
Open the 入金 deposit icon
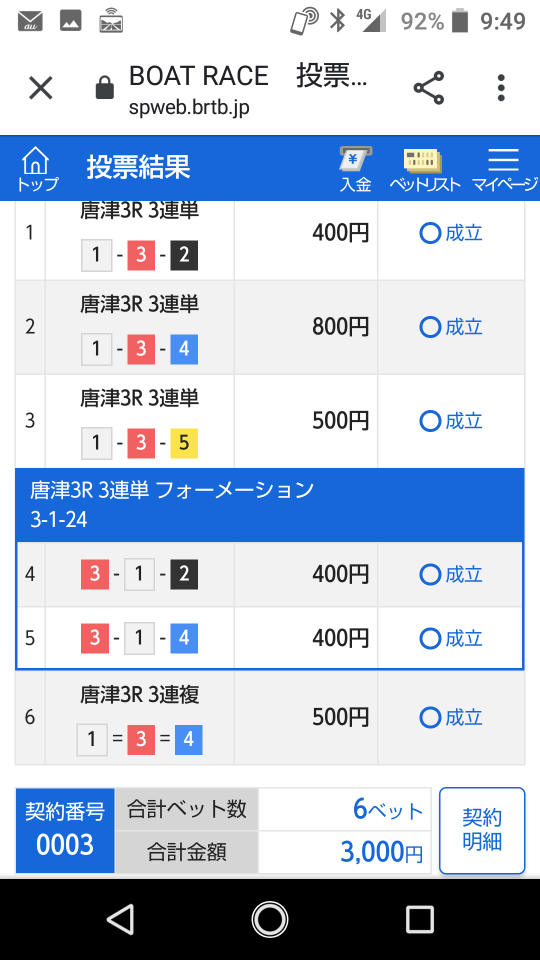point(356,169)
